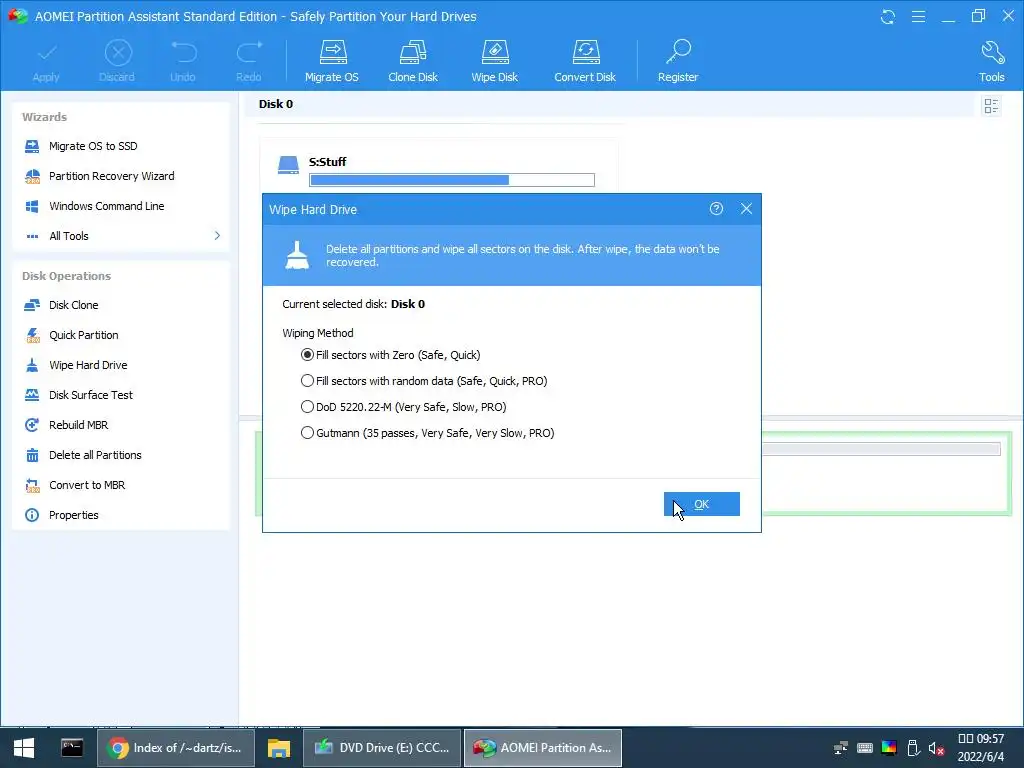The image size is (1024, 768).
Task: Switch to DVD Drive (E:) taskbar window
Action: tap(382, 748)
